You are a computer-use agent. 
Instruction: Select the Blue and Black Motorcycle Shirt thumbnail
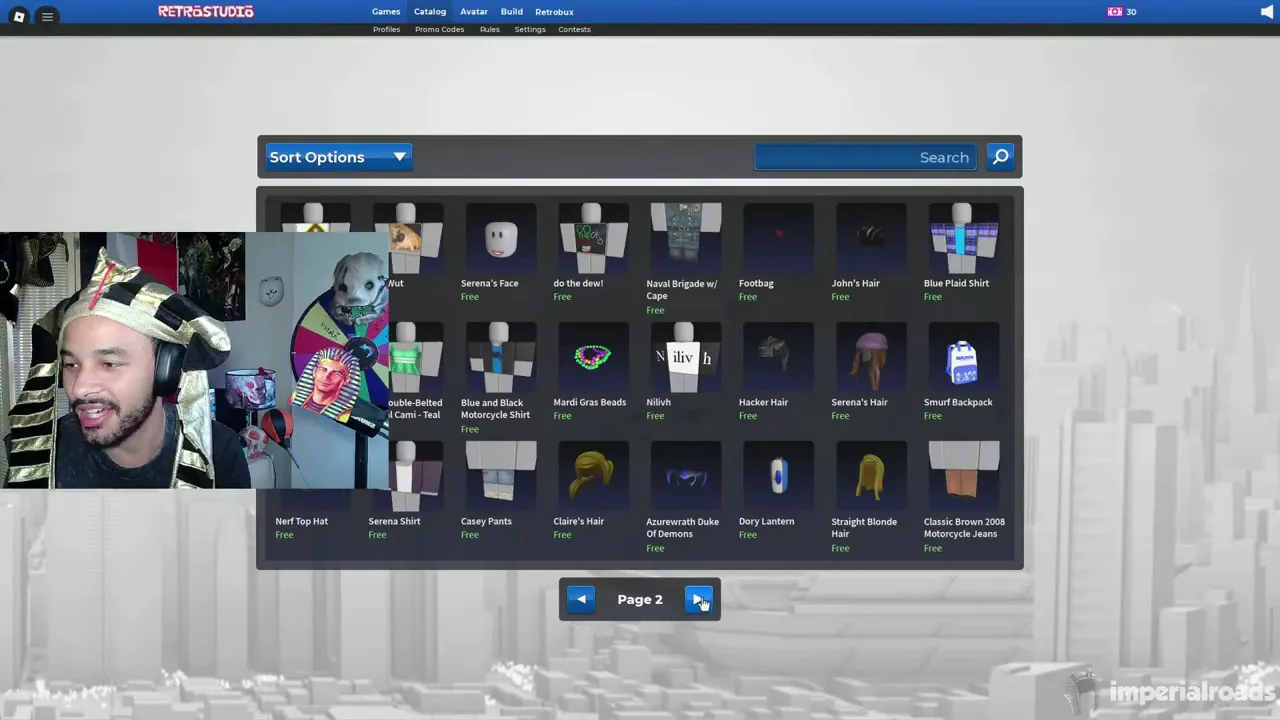tap(500, 357)
